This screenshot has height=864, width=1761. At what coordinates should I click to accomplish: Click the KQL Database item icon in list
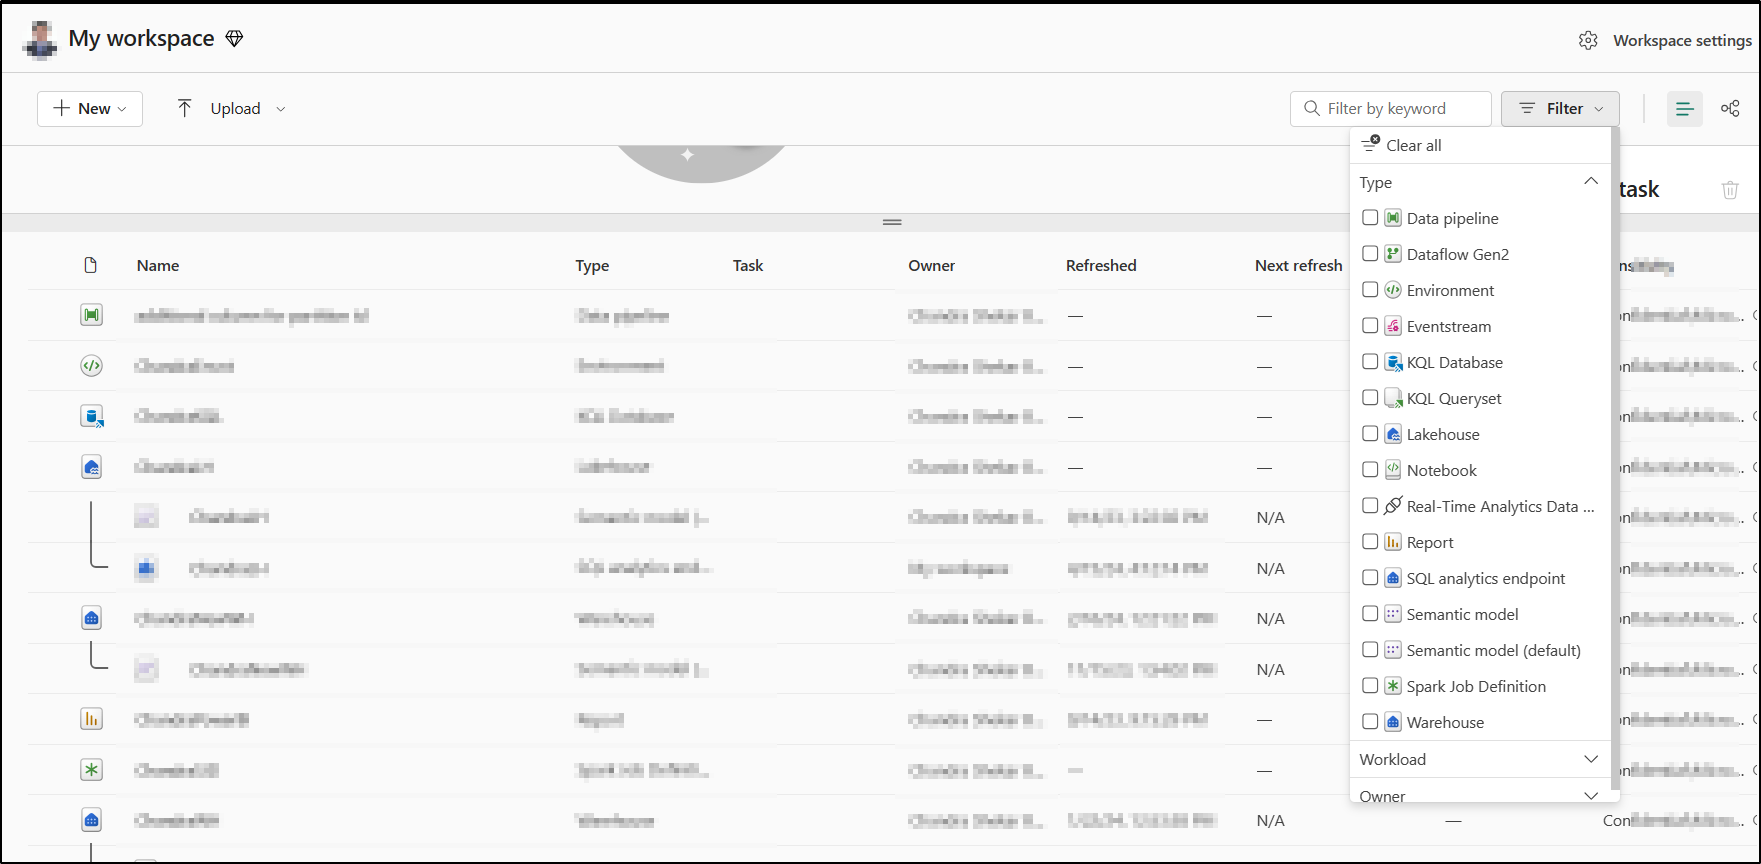coord(92,416)
